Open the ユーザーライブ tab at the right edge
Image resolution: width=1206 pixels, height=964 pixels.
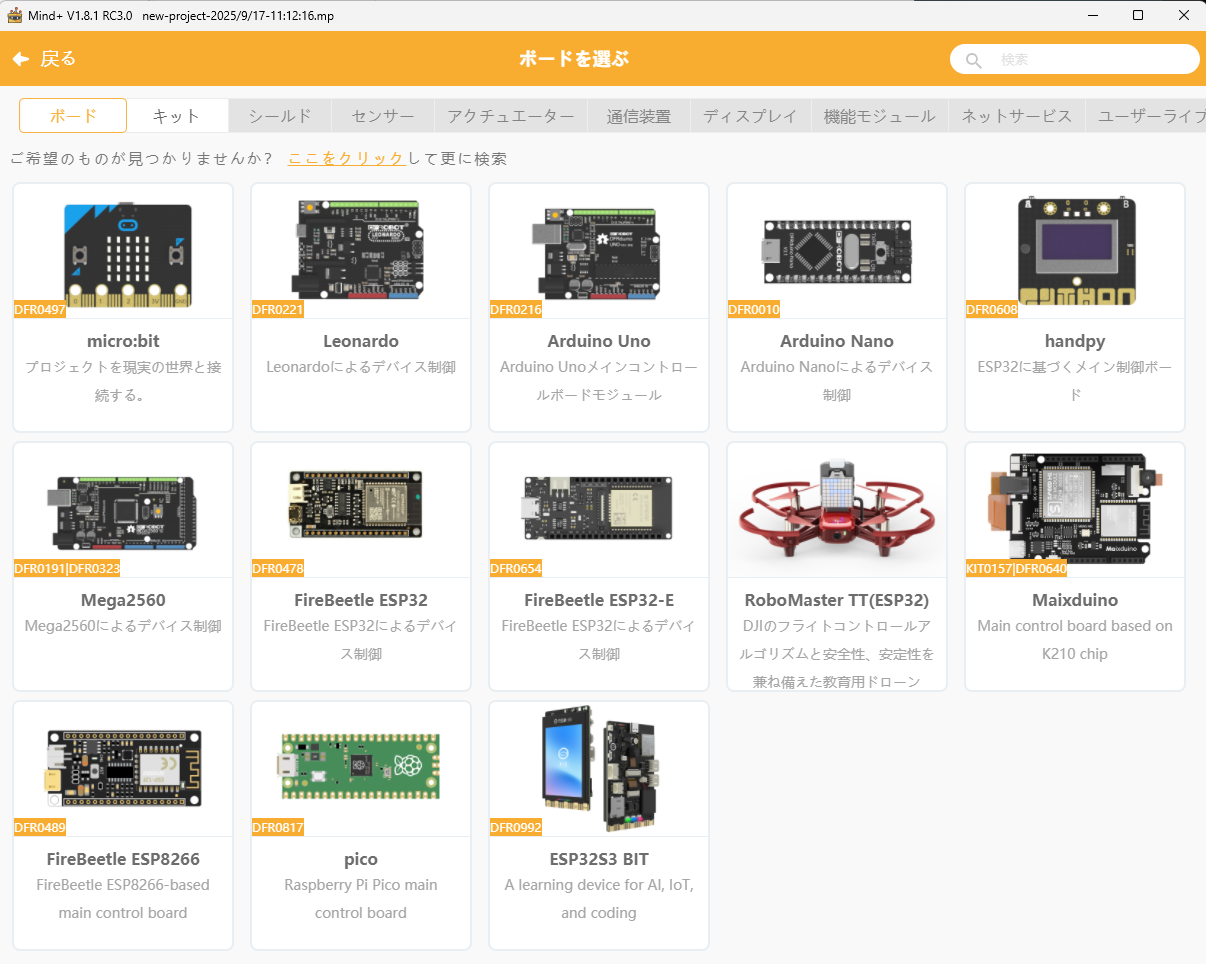pos(1146,116)
